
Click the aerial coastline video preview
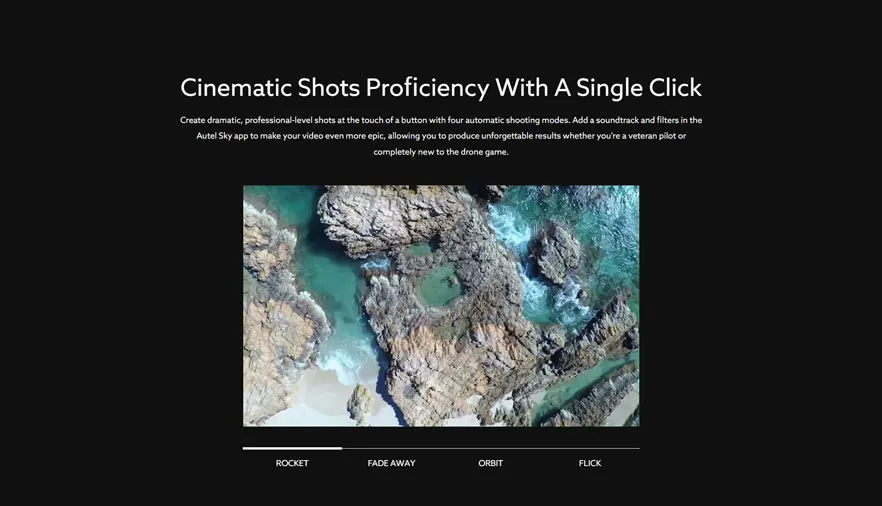tap(441, 306)
